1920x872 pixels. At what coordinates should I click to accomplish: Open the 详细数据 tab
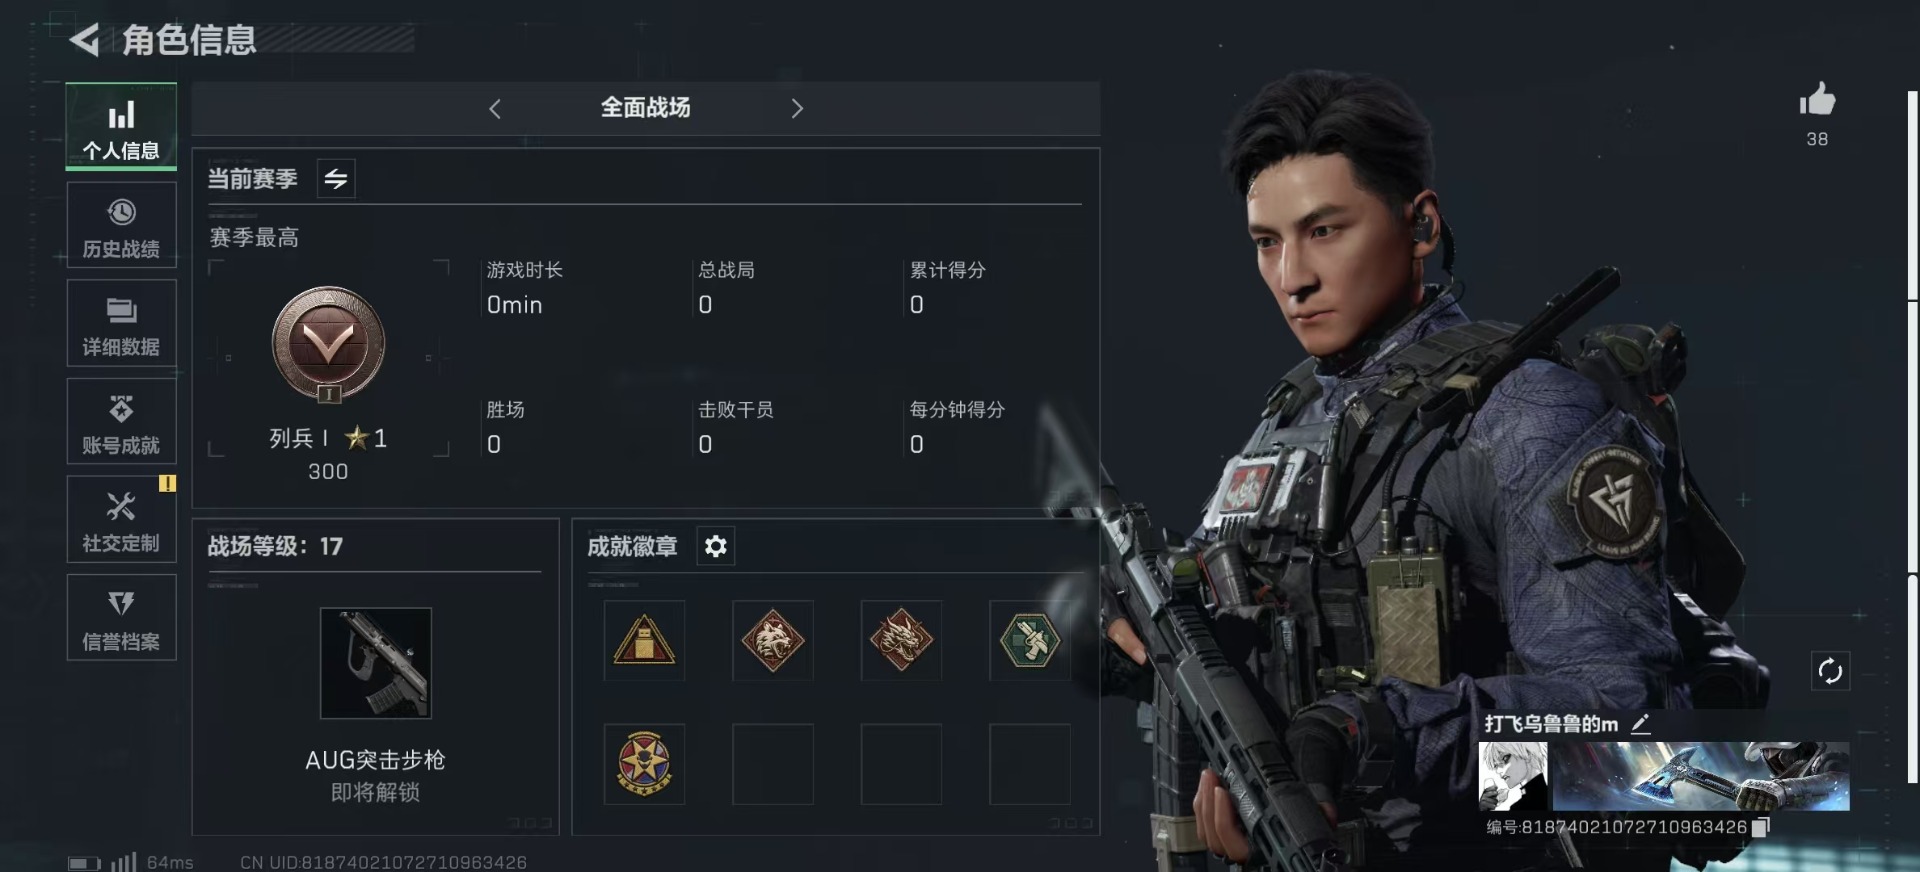[x=121, y=324]
